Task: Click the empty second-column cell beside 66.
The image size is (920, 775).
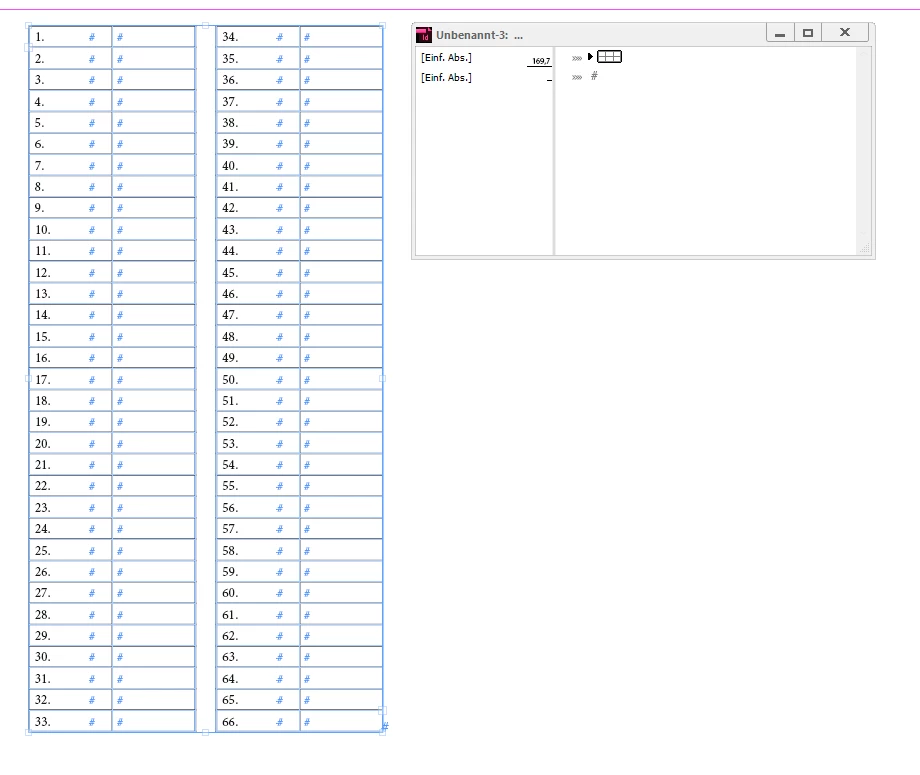Action: tap(341, 722)
